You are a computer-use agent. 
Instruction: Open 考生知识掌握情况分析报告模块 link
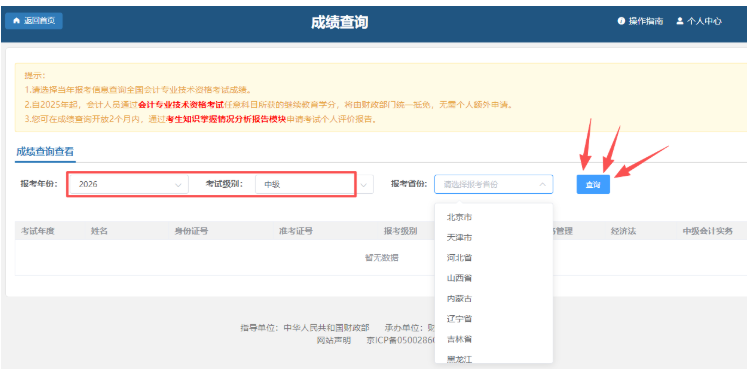225,119
